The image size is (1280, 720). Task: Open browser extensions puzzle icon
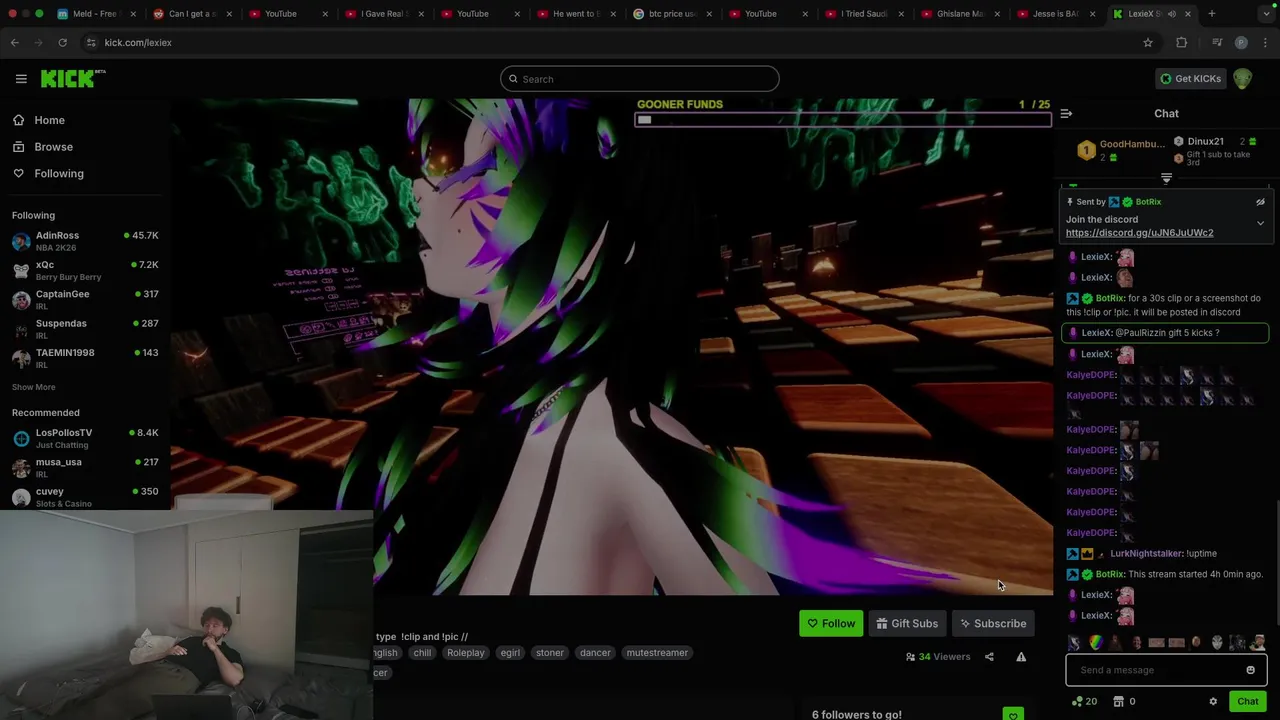pyautogui.click(x=1181, y=42)
